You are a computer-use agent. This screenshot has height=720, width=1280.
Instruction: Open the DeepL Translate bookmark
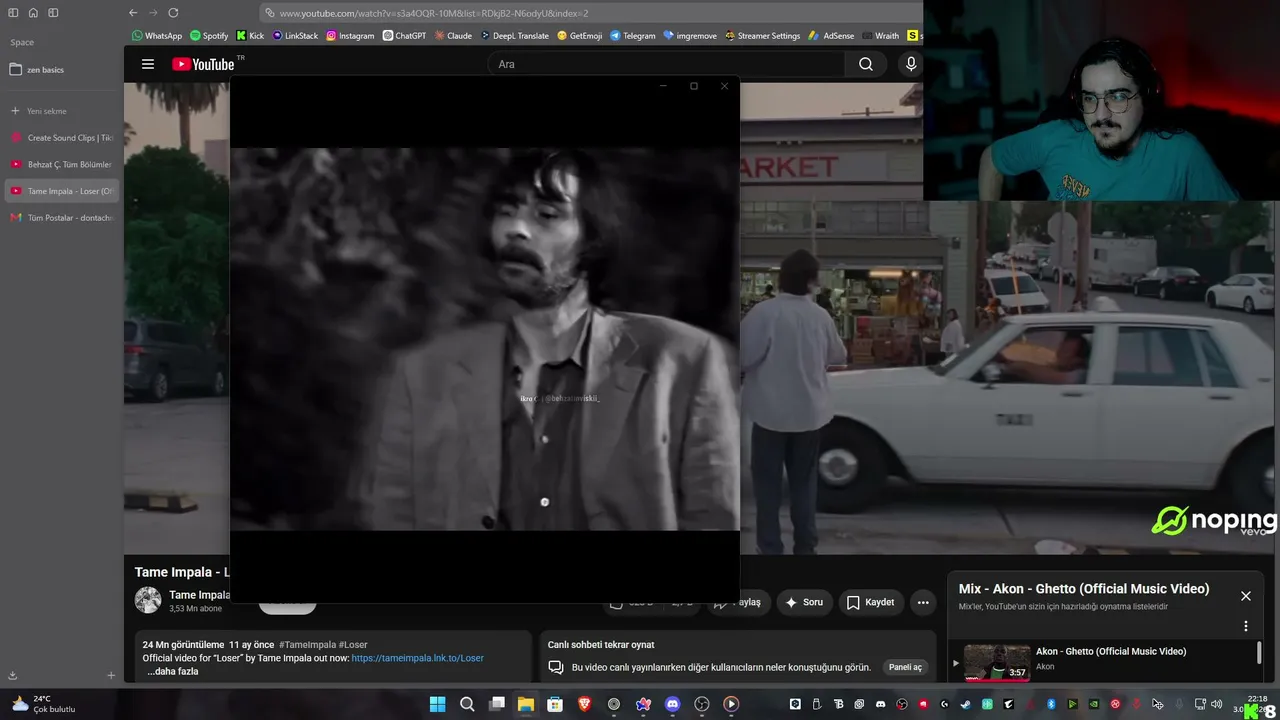tap(514, 36)
